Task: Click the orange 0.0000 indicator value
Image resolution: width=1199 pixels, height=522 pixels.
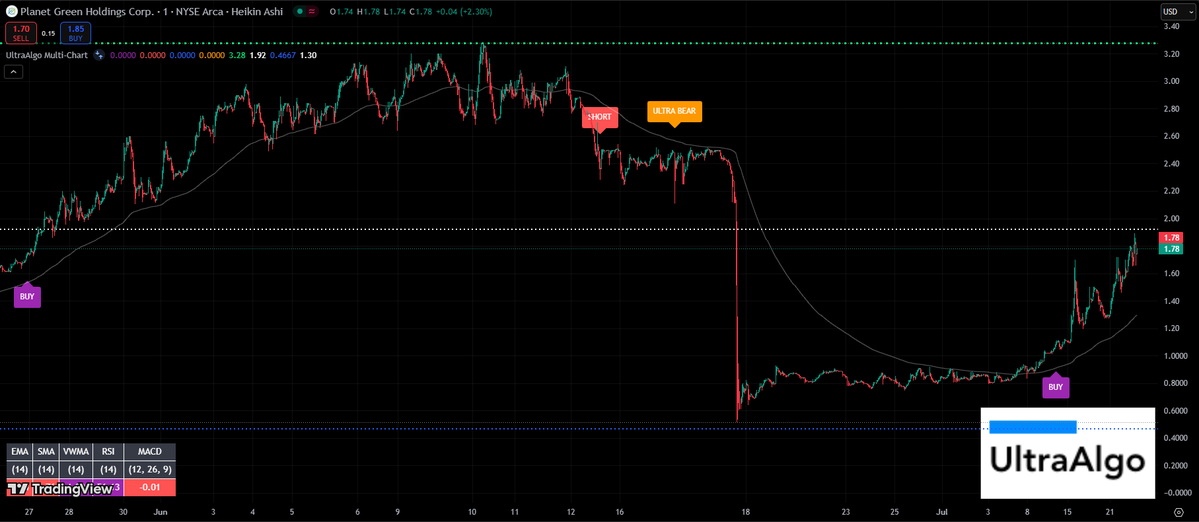Action: pyautogui.click(x=213, y=55)
